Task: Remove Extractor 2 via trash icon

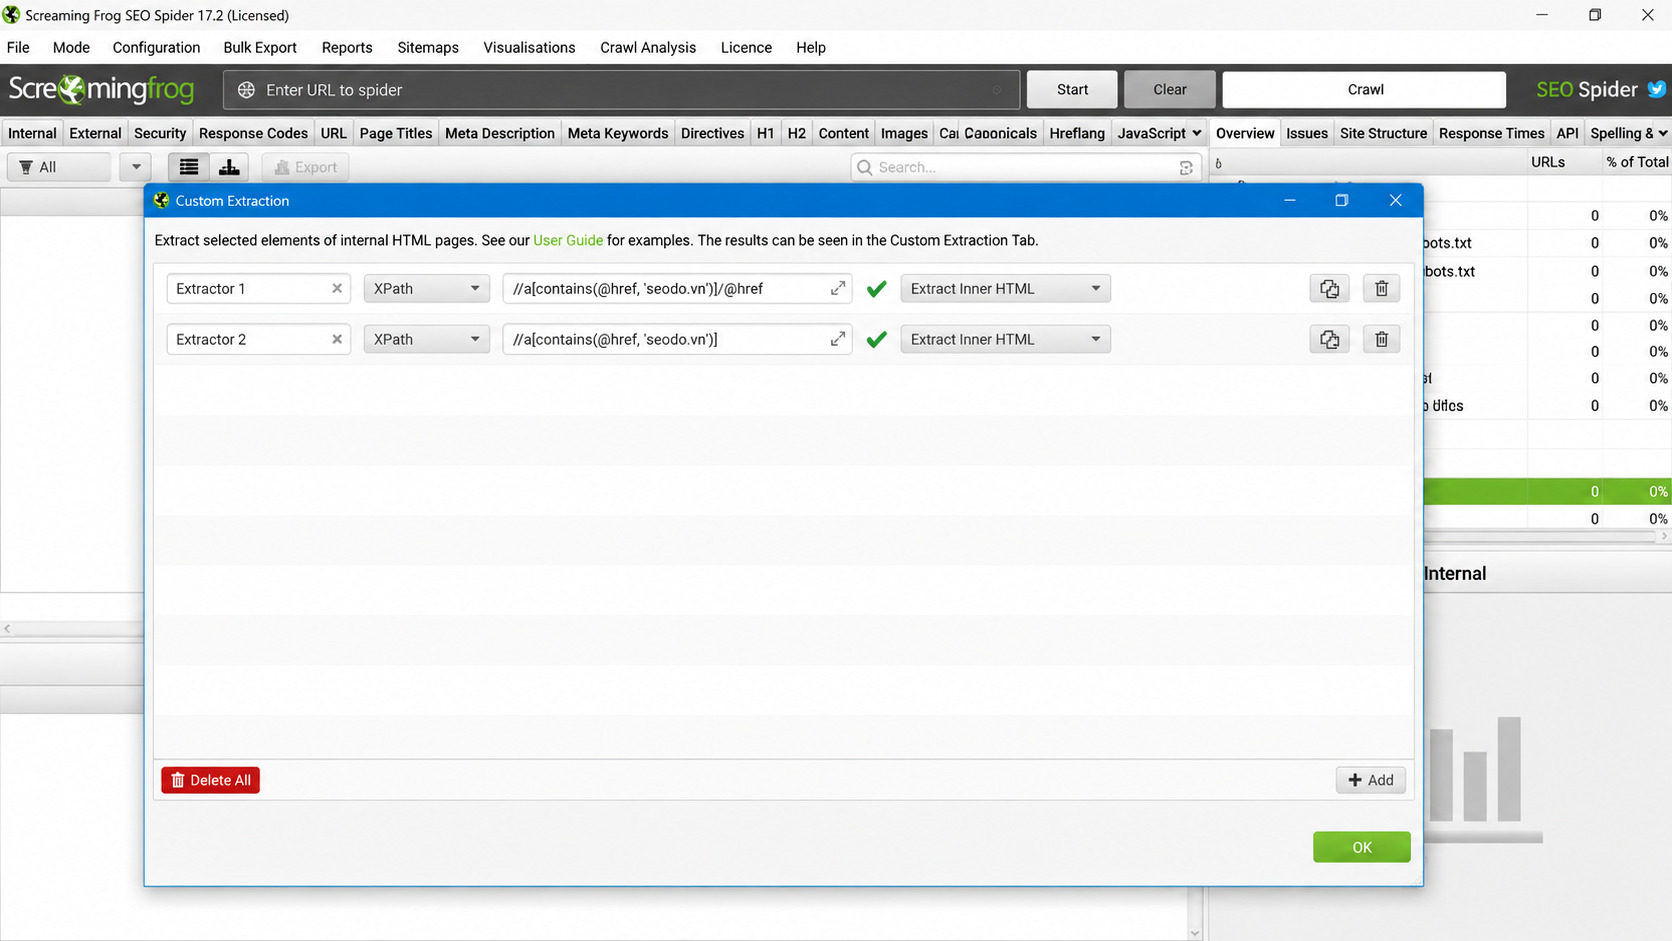Action: tap(1381, 340)
